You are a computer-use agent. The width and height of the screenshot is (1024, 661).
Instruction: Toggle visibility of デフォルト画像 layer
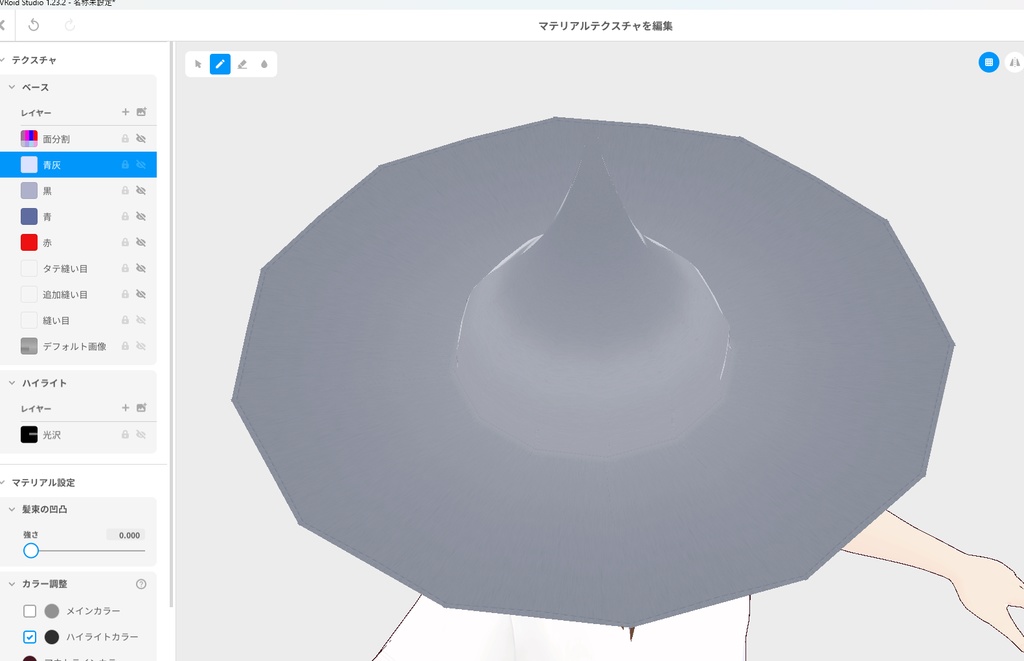click(140, 346)
